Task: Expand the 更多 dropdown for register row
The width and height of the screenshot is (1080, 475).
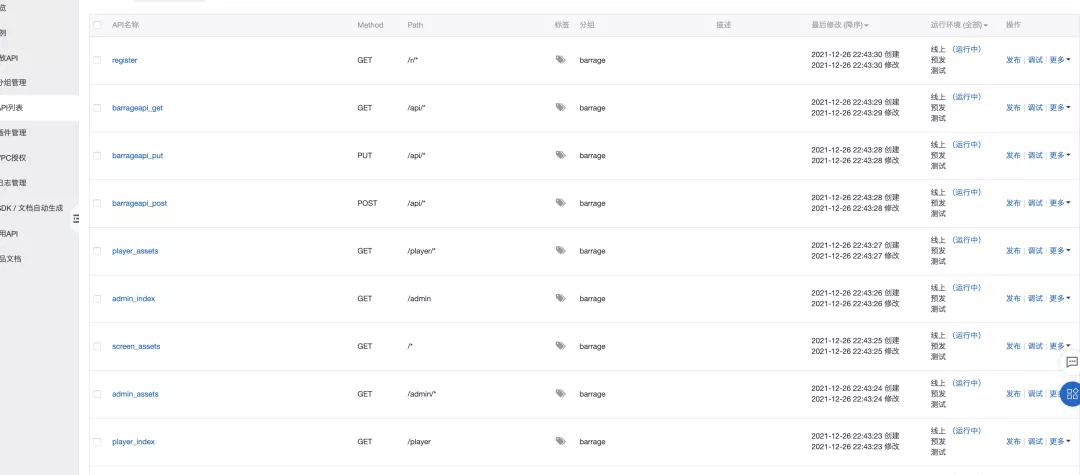Action: (x=1059, y=60)
